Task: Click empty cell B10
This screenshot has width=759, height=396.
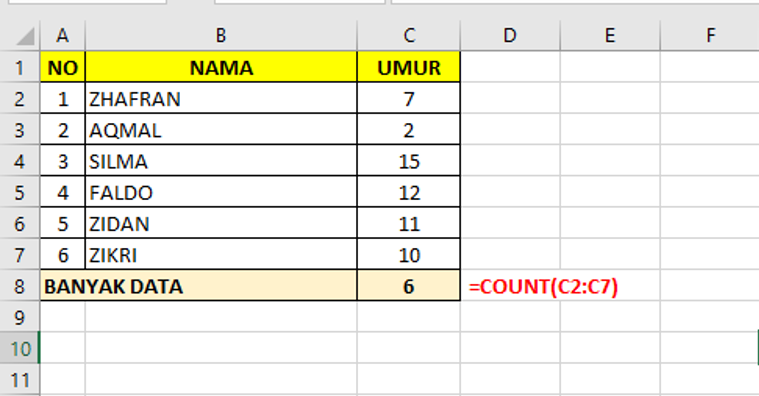Action: click(x=221, y=348)
